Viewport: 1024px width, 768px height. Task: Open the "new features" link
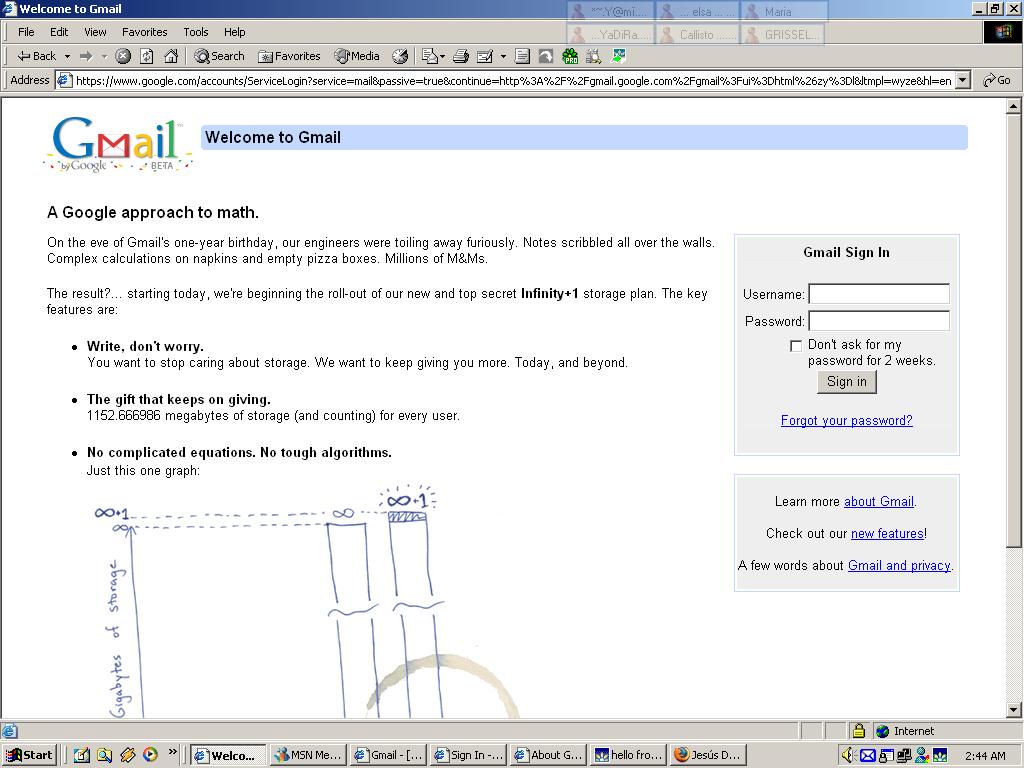pyautogui.click(x=888, y=534)
